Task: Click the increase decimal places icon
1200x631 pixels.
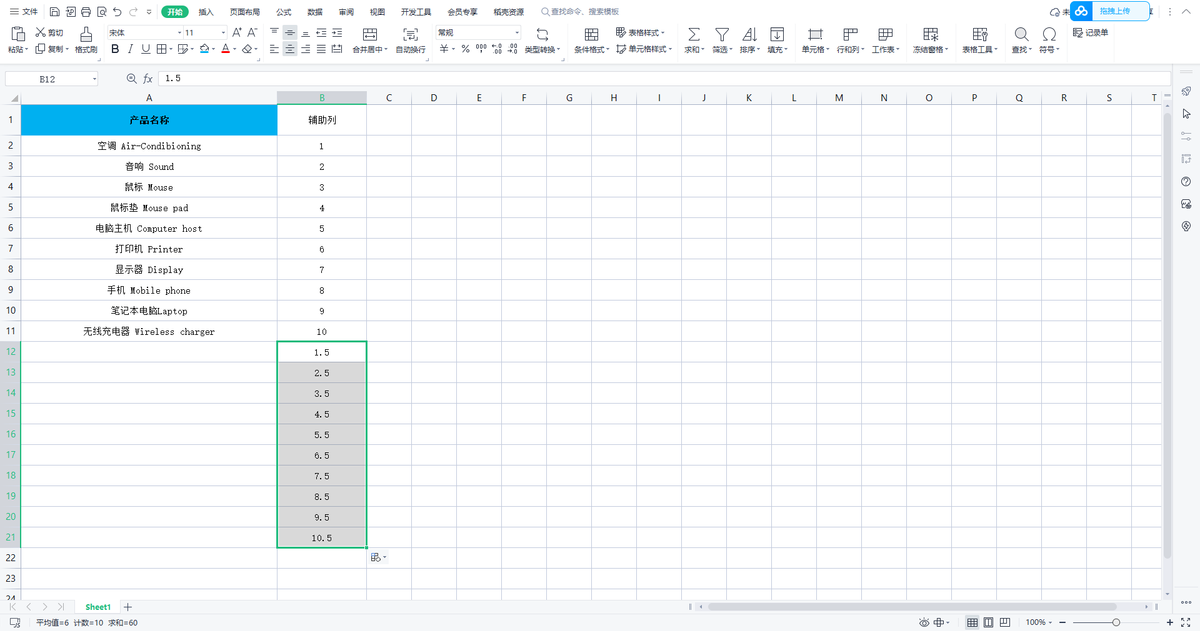Action: pyautogui.click(x=497, y=48)
